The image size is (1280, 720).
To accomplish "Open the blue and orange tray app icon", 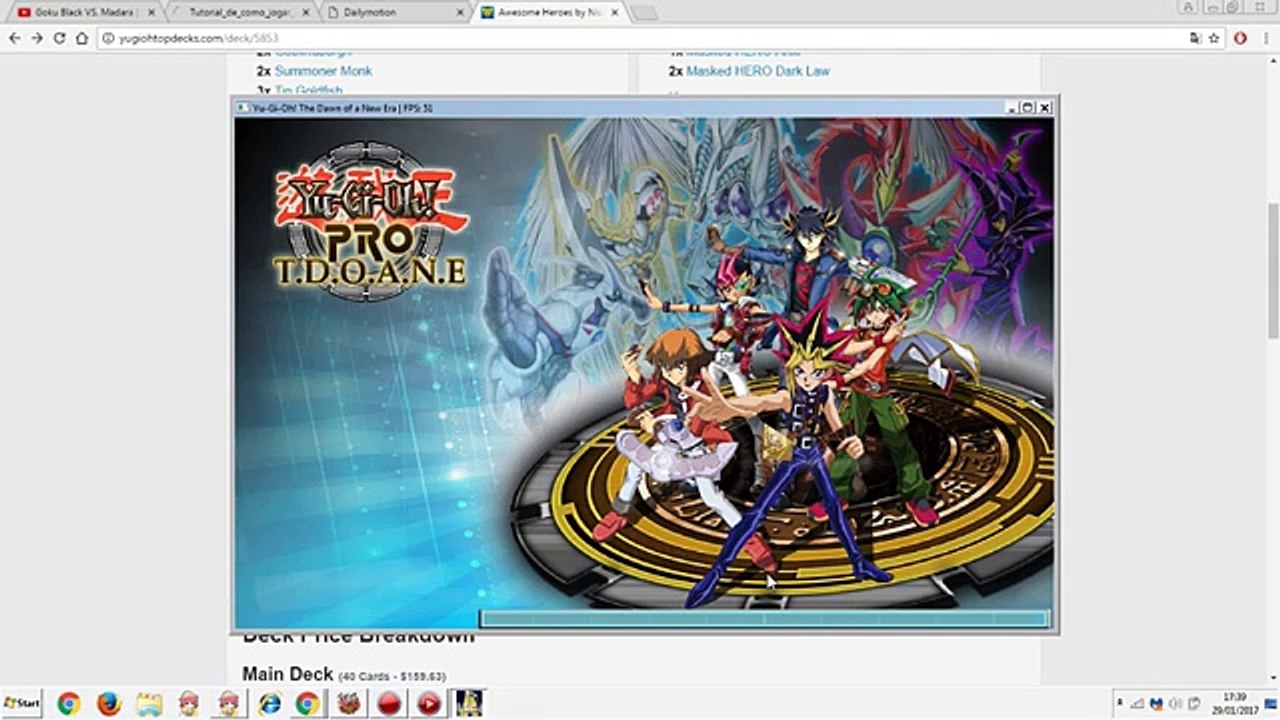I will pyautogui.click(x=1157, y=703).
